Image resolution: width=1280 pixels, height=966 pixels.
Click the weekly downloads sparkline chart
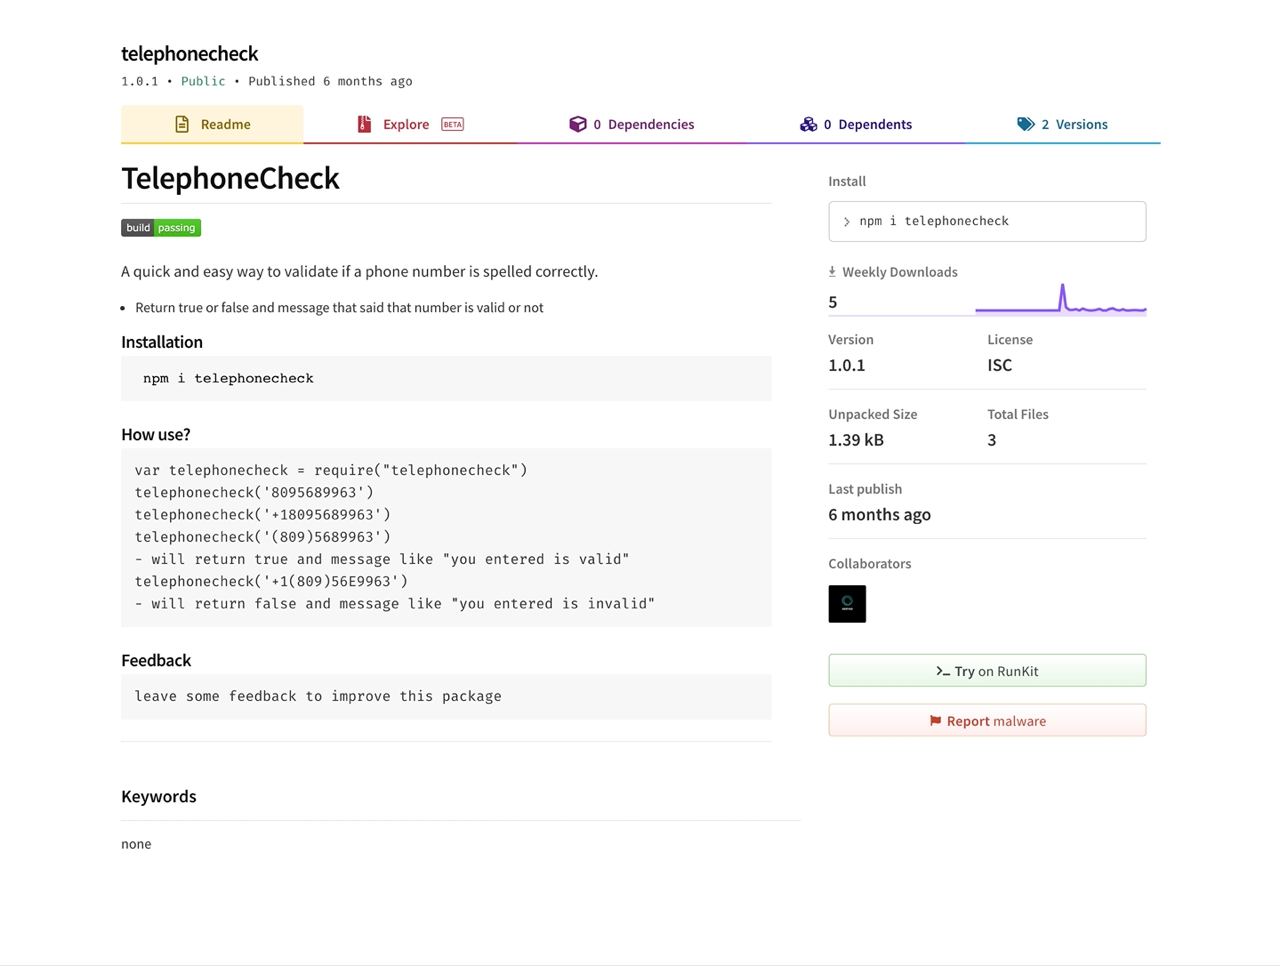1060,301
